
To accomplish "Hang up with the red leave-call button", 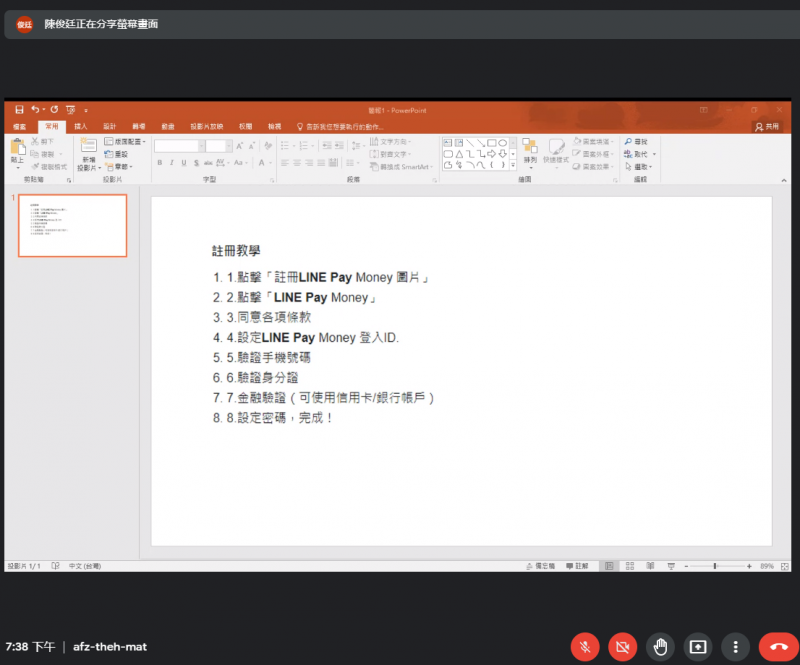I will click(x=779, y=647).
